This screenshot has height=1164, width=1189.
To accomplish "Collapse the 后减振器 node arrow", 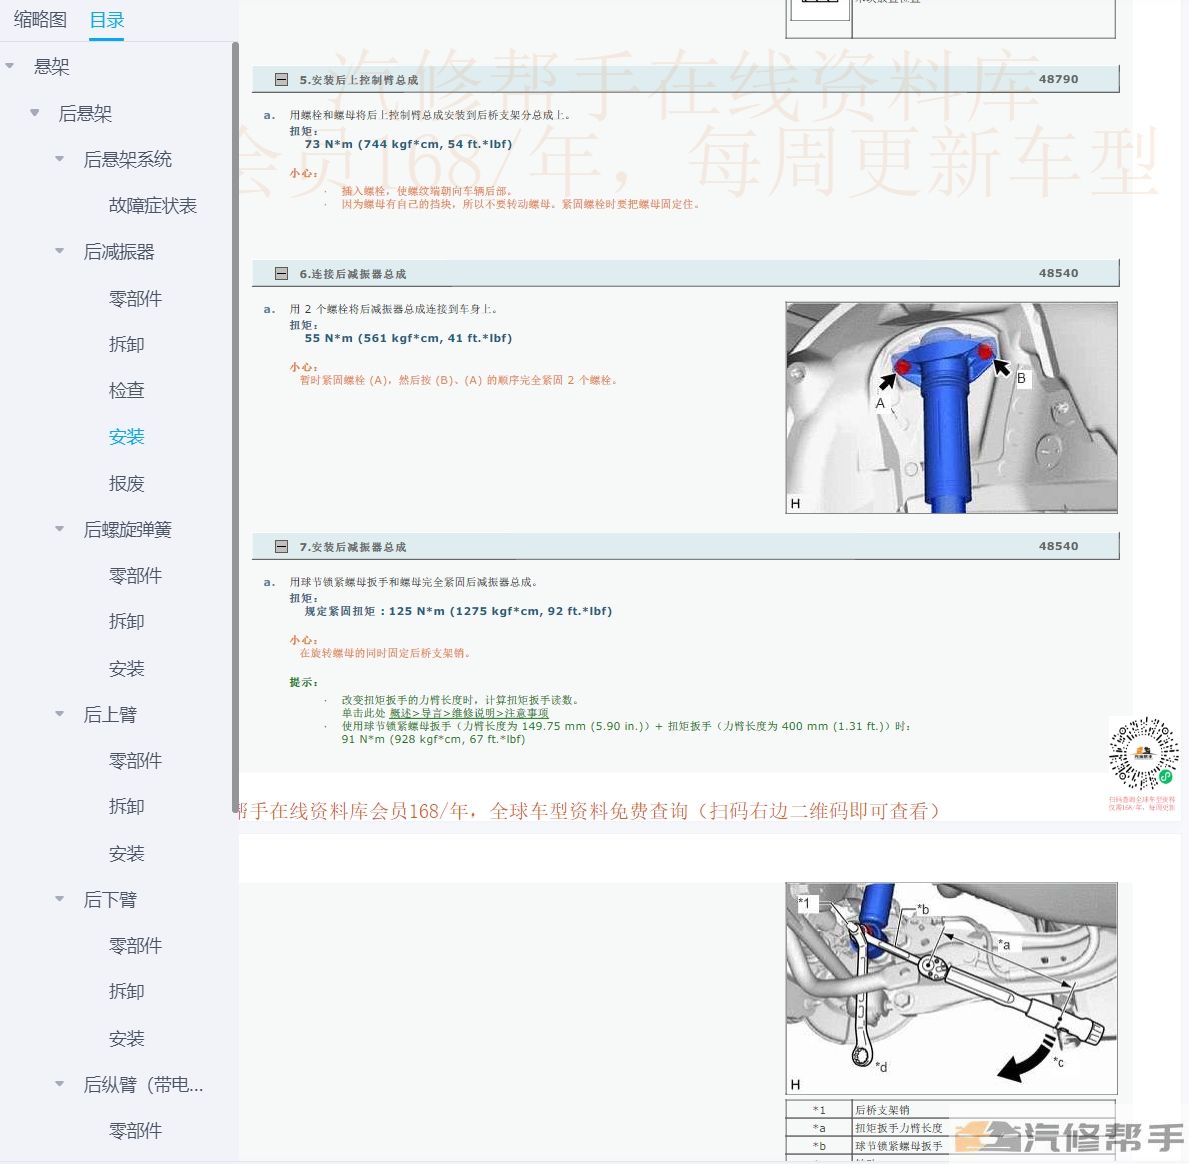I will pos(60,251).
